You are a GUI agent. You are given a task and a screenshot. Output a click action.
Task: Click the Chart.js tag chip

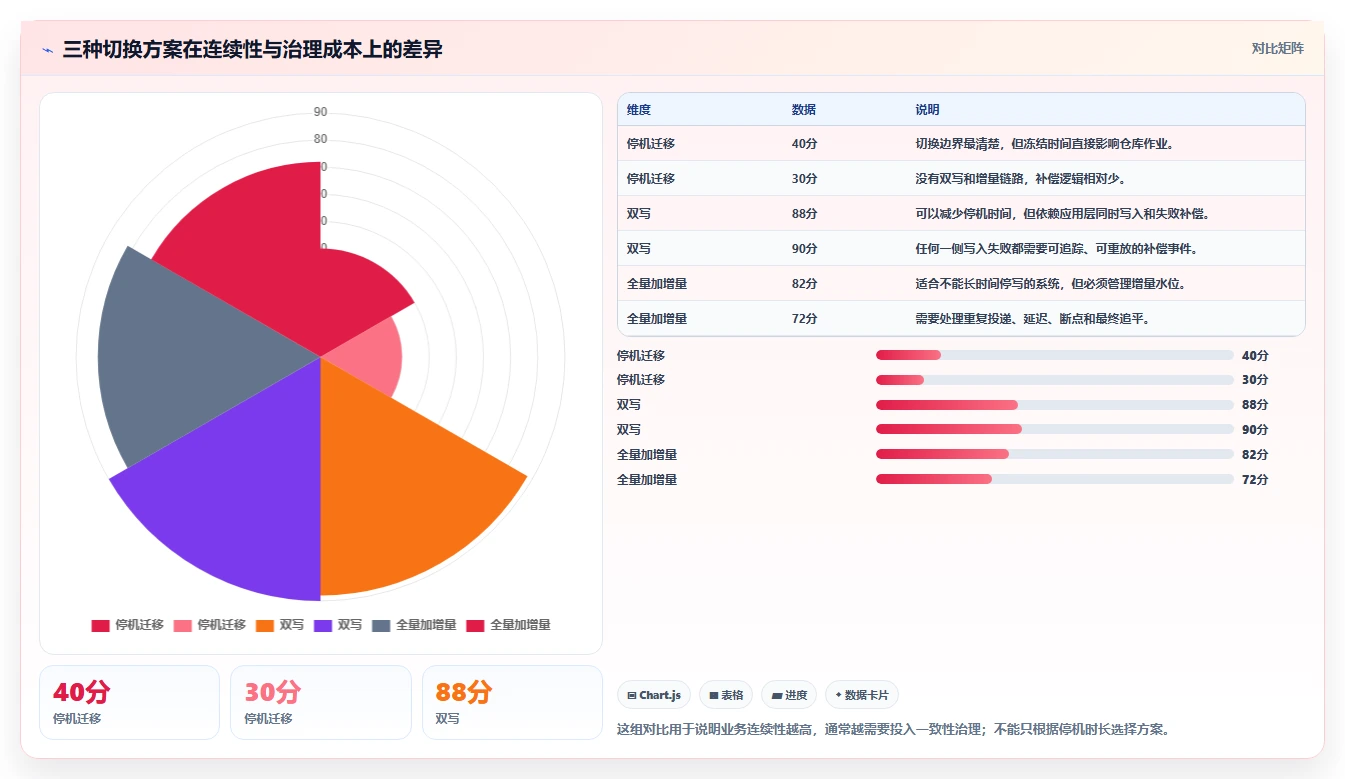click(654, 695)
